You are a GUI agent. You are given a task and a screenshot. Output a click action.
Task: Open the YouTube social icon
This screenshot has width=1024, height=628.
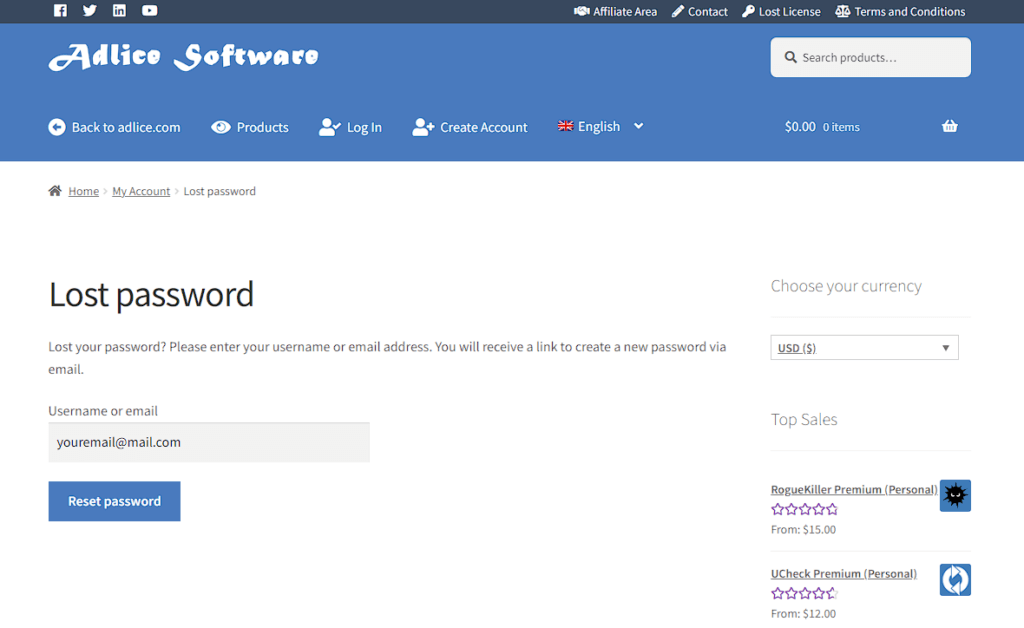150,11
